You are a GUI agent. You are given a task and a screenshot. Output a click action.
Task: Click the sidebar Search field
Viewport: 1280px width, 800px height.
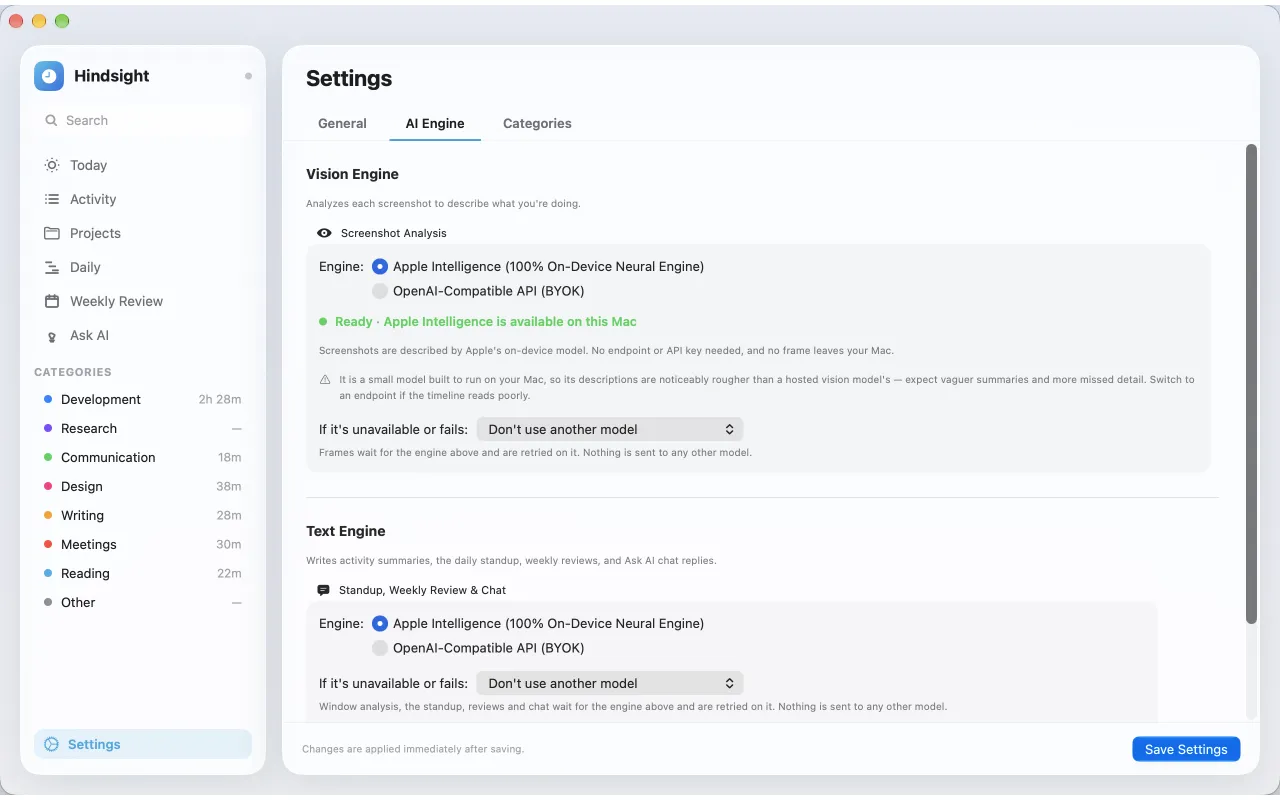tap(143, 120)
